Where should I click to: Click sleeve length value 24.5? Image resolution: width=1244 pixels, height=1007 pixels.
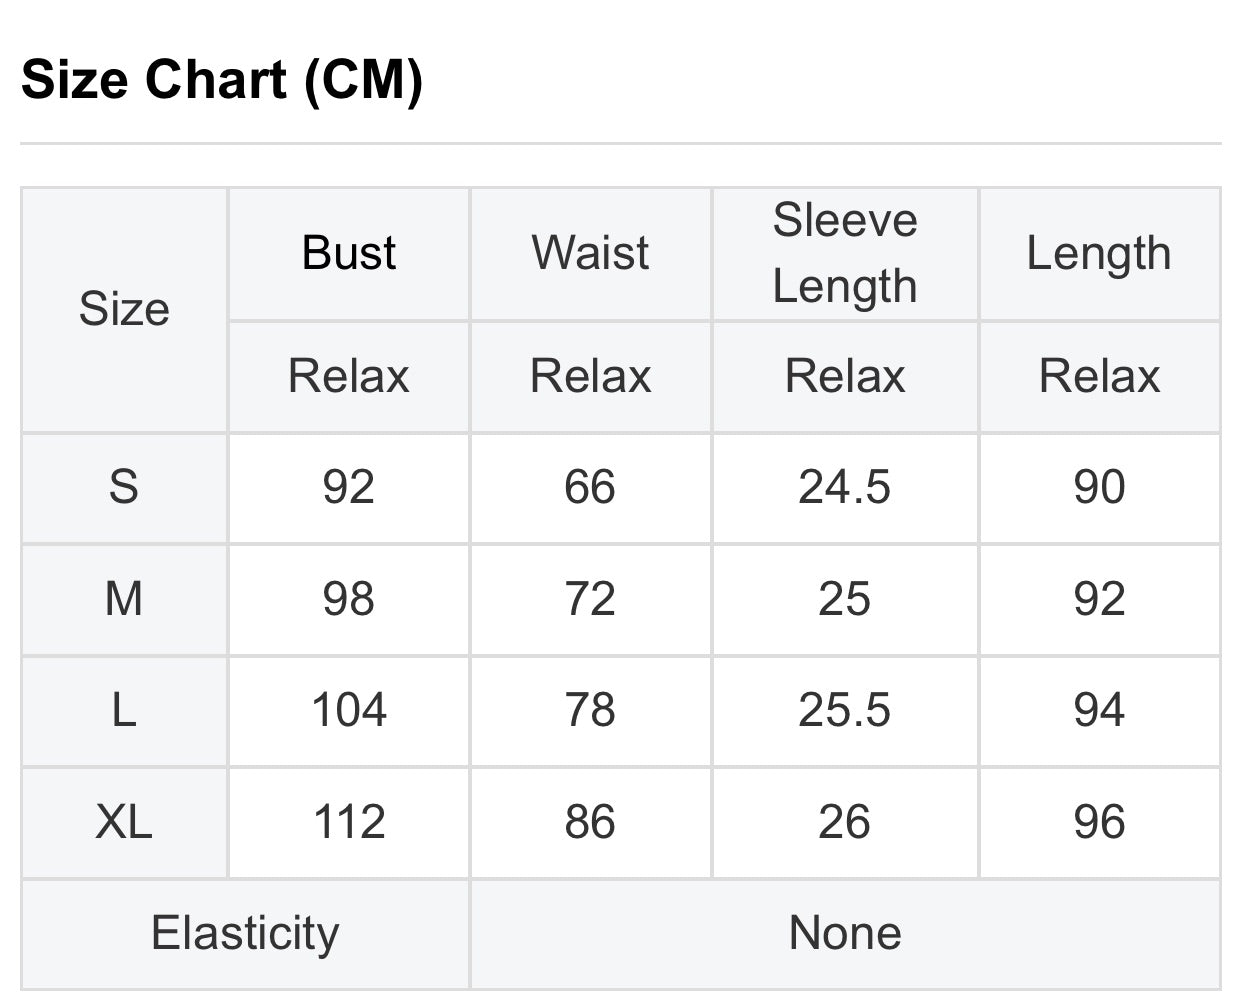845,488
